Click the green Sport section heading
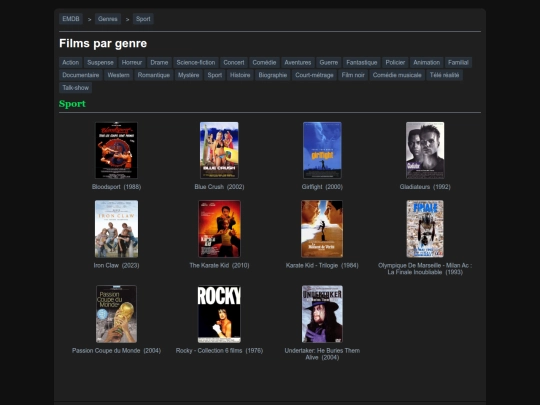 (x=72, y=104)
